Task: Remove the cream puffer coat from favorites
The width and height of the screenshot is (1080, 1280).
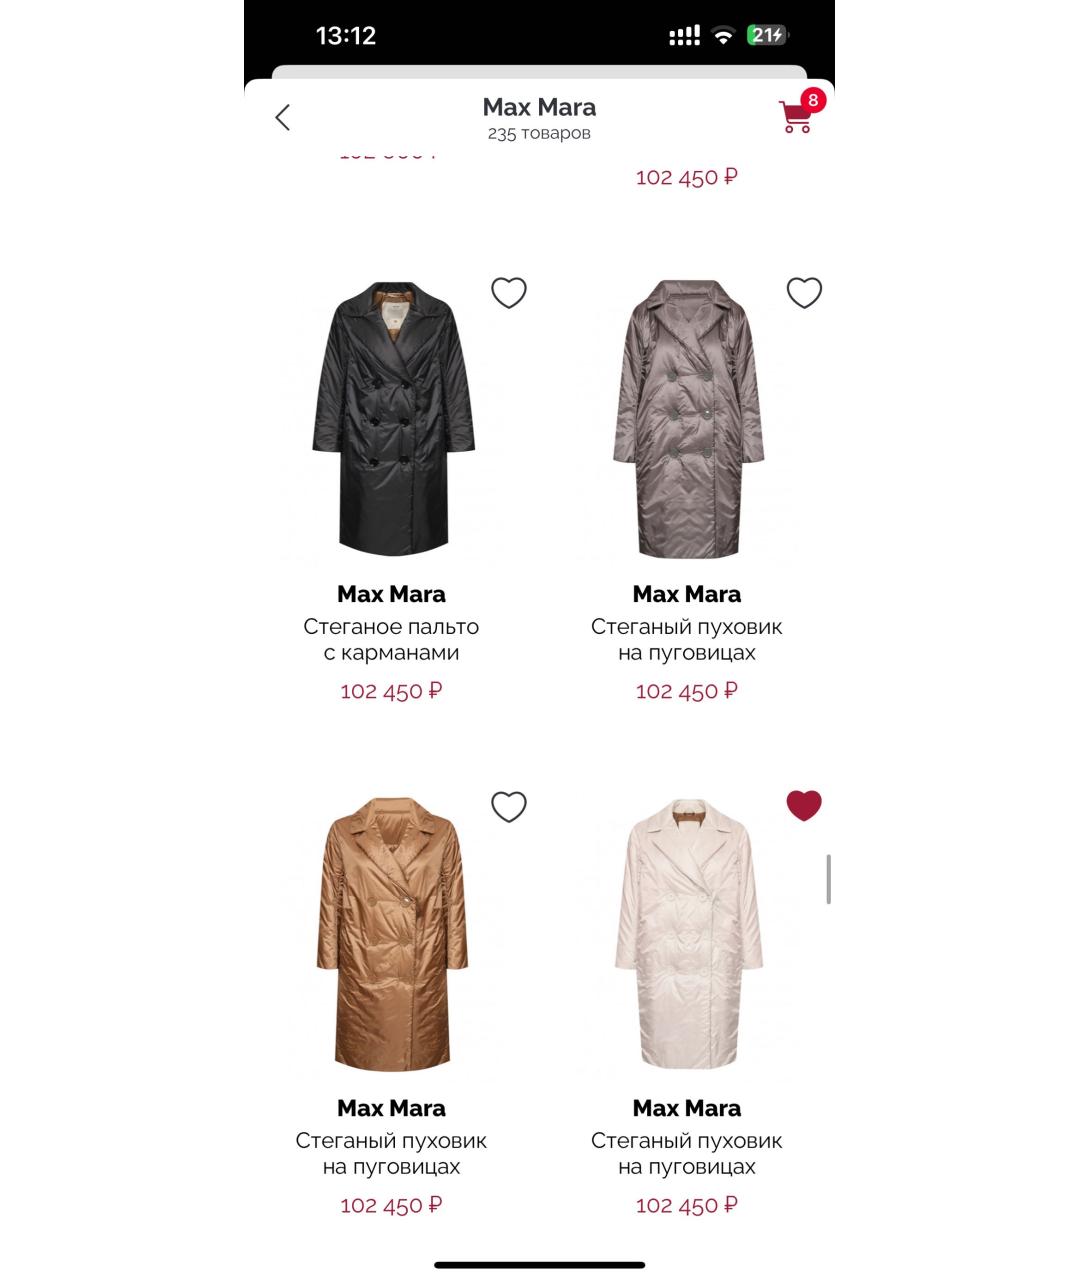Action: tap(804, 806)
